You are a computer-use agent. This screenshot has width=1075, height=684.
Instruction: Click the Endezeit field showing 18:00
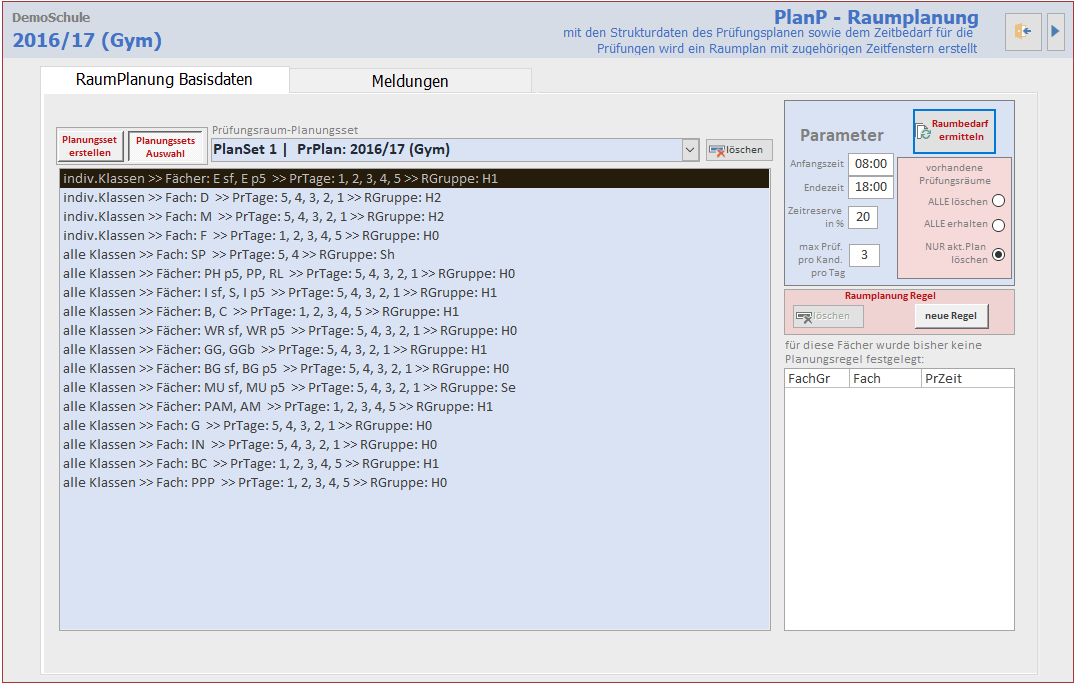click(x=870, y=187)
